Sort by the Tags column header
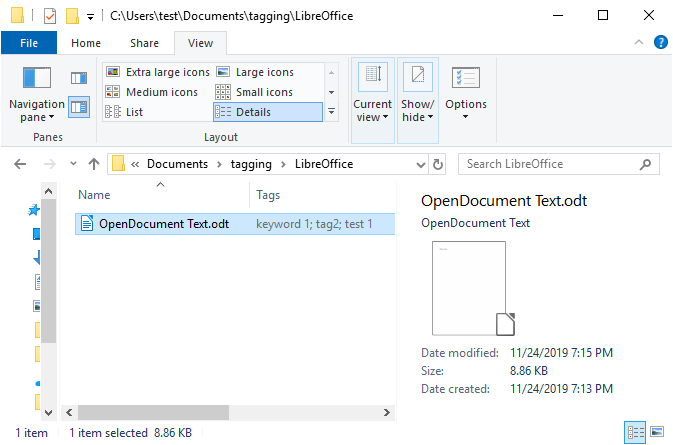Screen dimensions: 673x445 tap(268, 195)
